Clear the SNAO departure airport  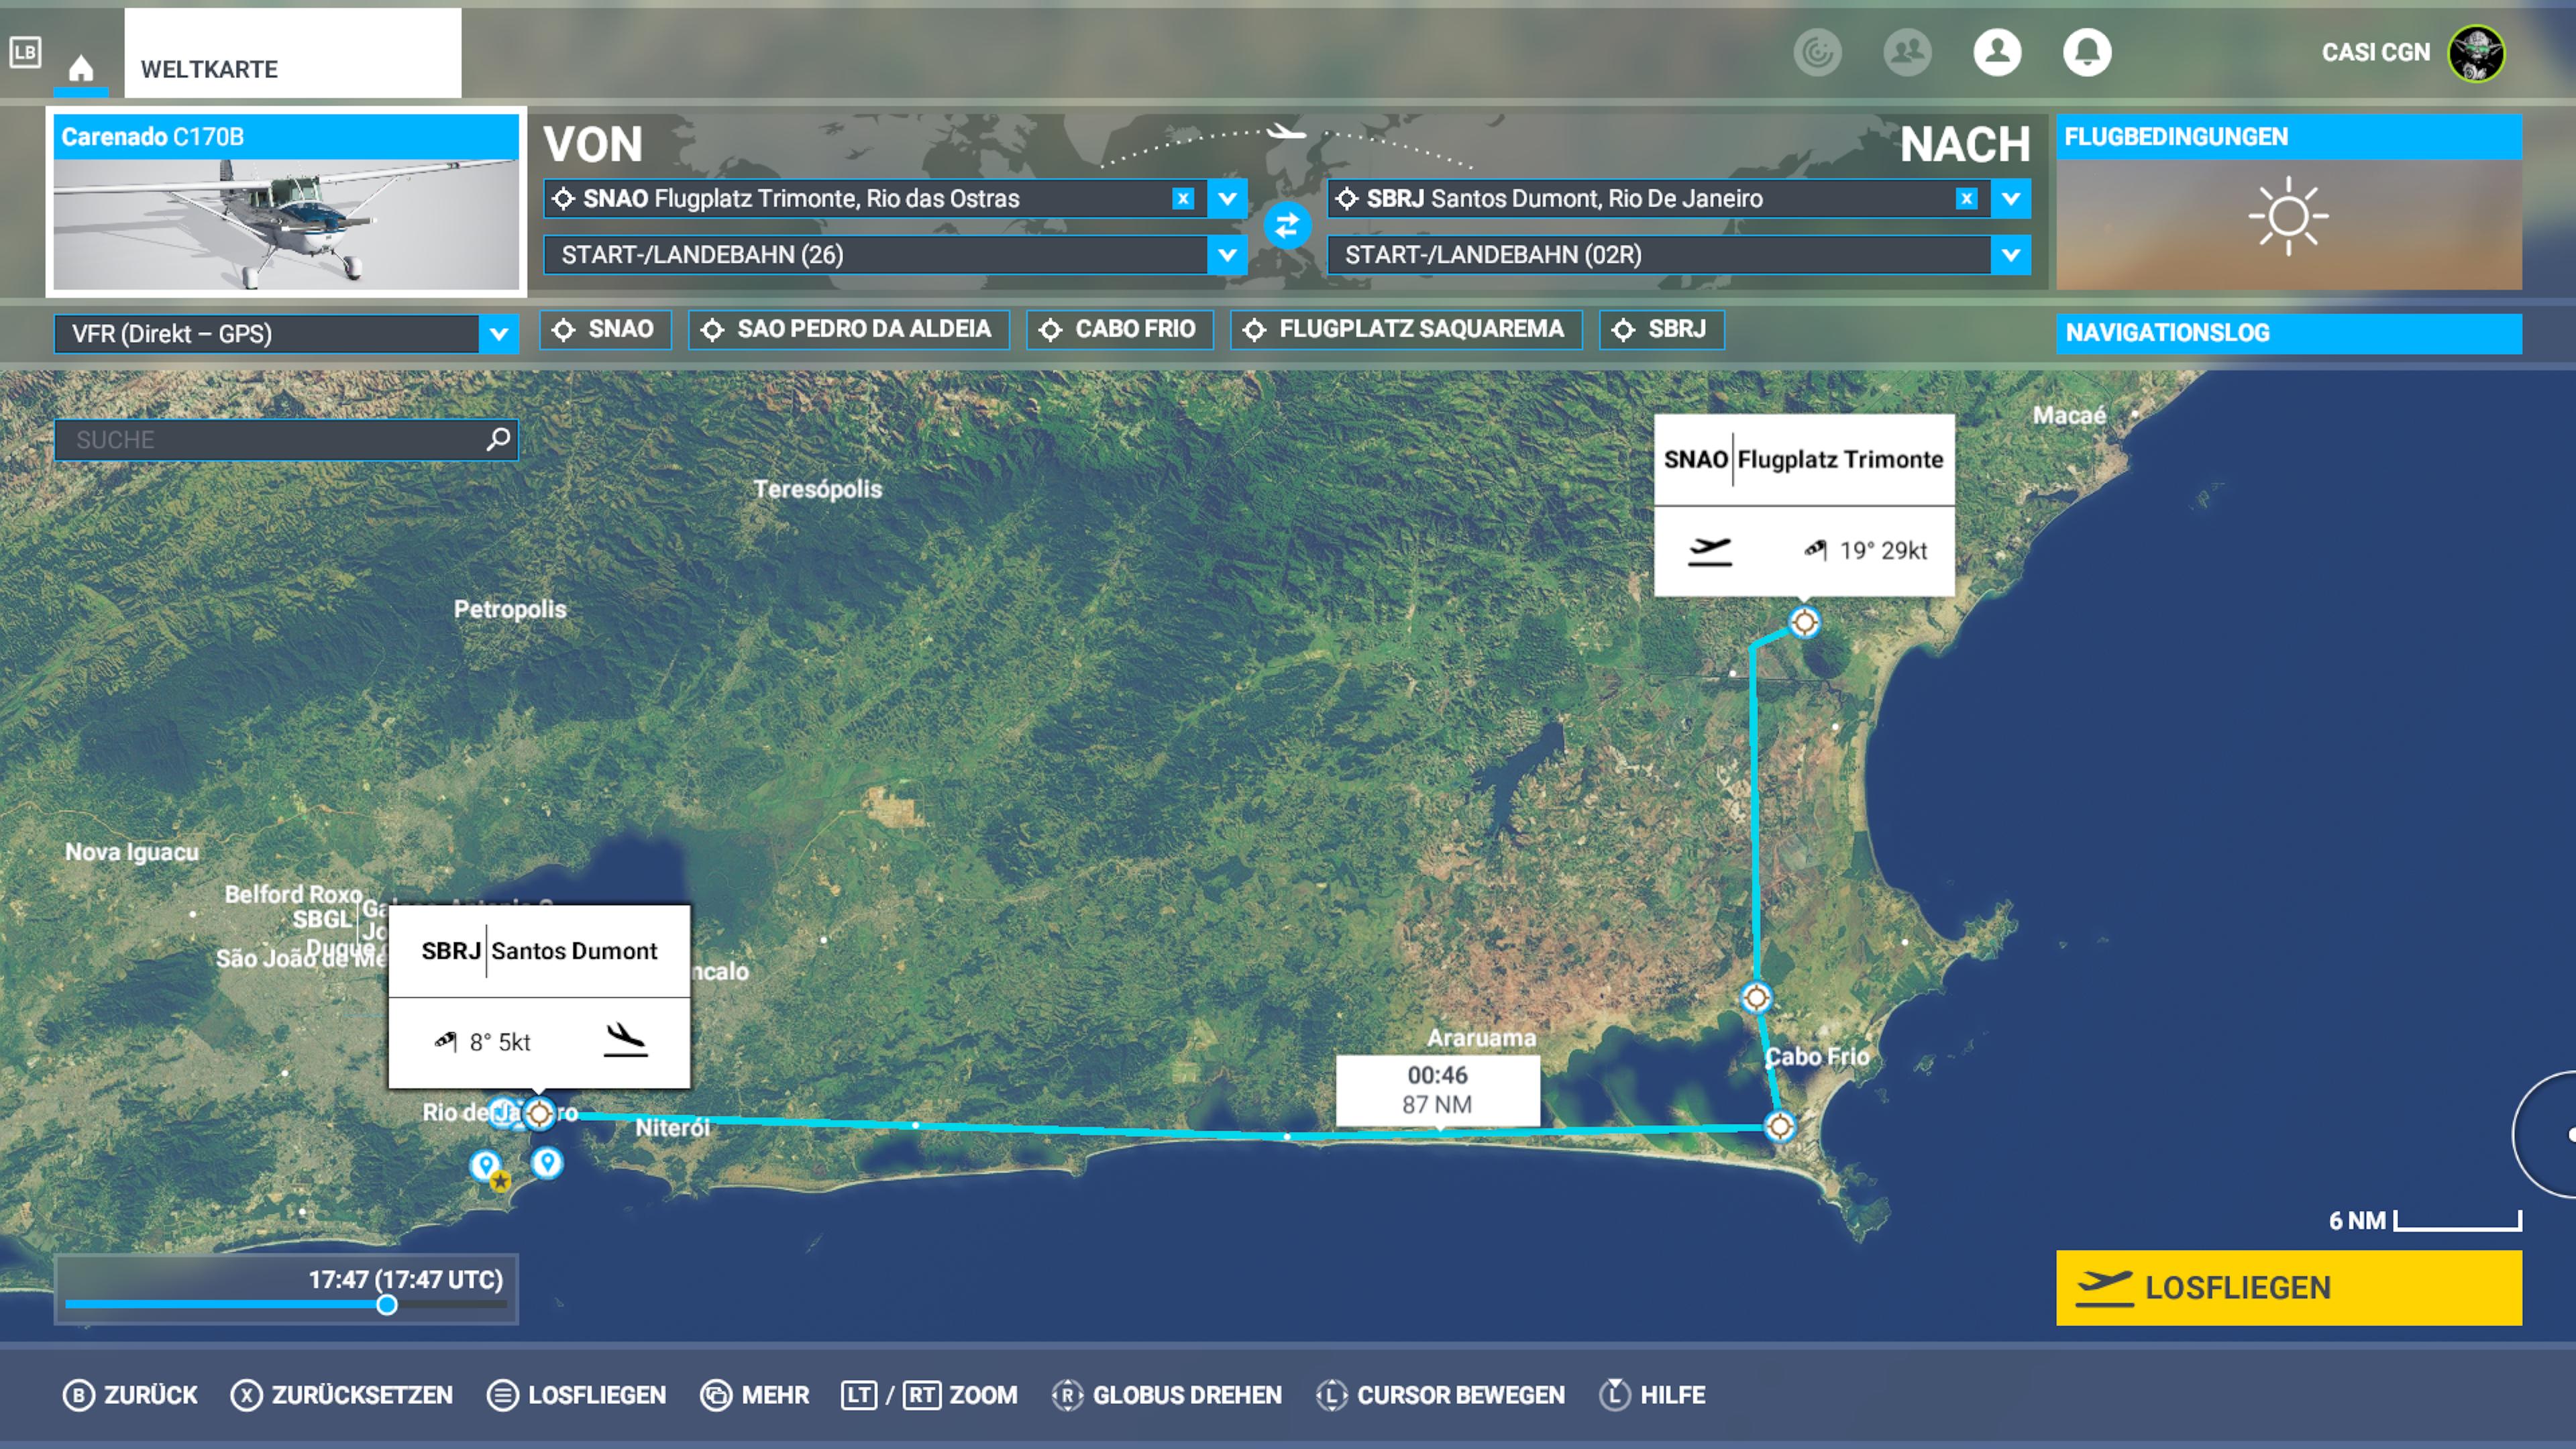pyautogui.click(x=1183, y=198)
